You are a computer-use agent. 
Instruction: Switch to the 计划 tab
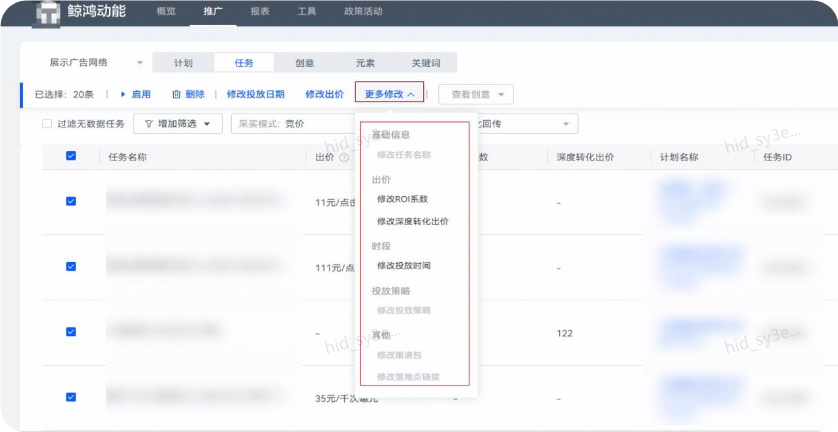pos(183,63)
